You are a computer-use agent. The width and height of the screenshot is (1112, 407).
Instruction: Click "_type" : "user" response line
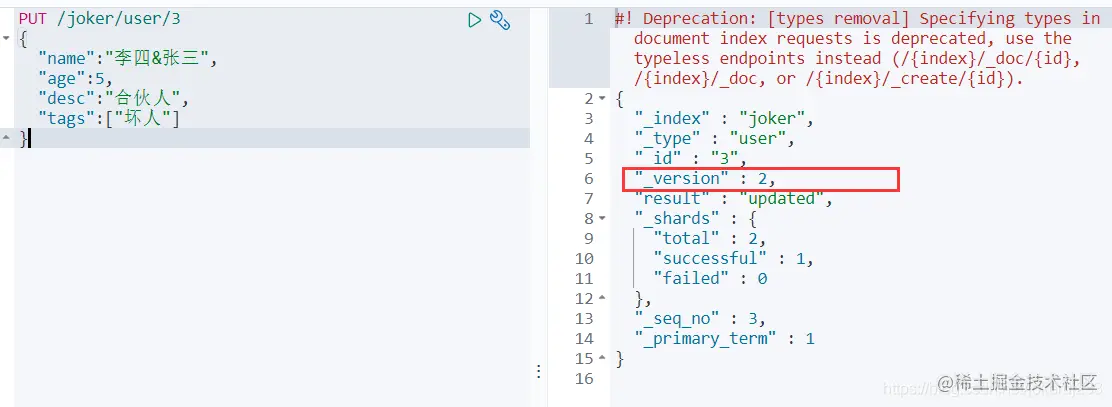[x=715, y=138]
